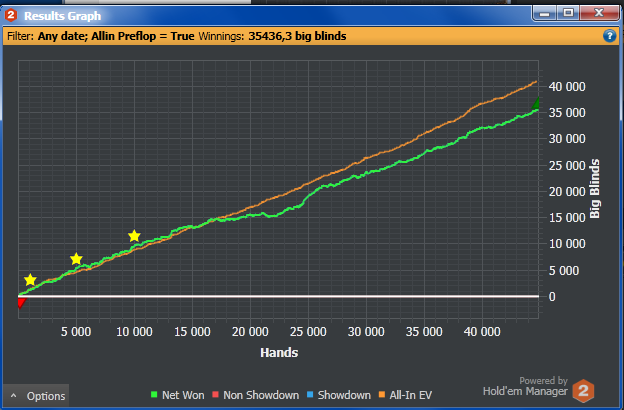This screenshot has width=624, height=410.
Task: Click the filter text 'Any date; Allin Preflop = True'
Action: click(116, 36)
